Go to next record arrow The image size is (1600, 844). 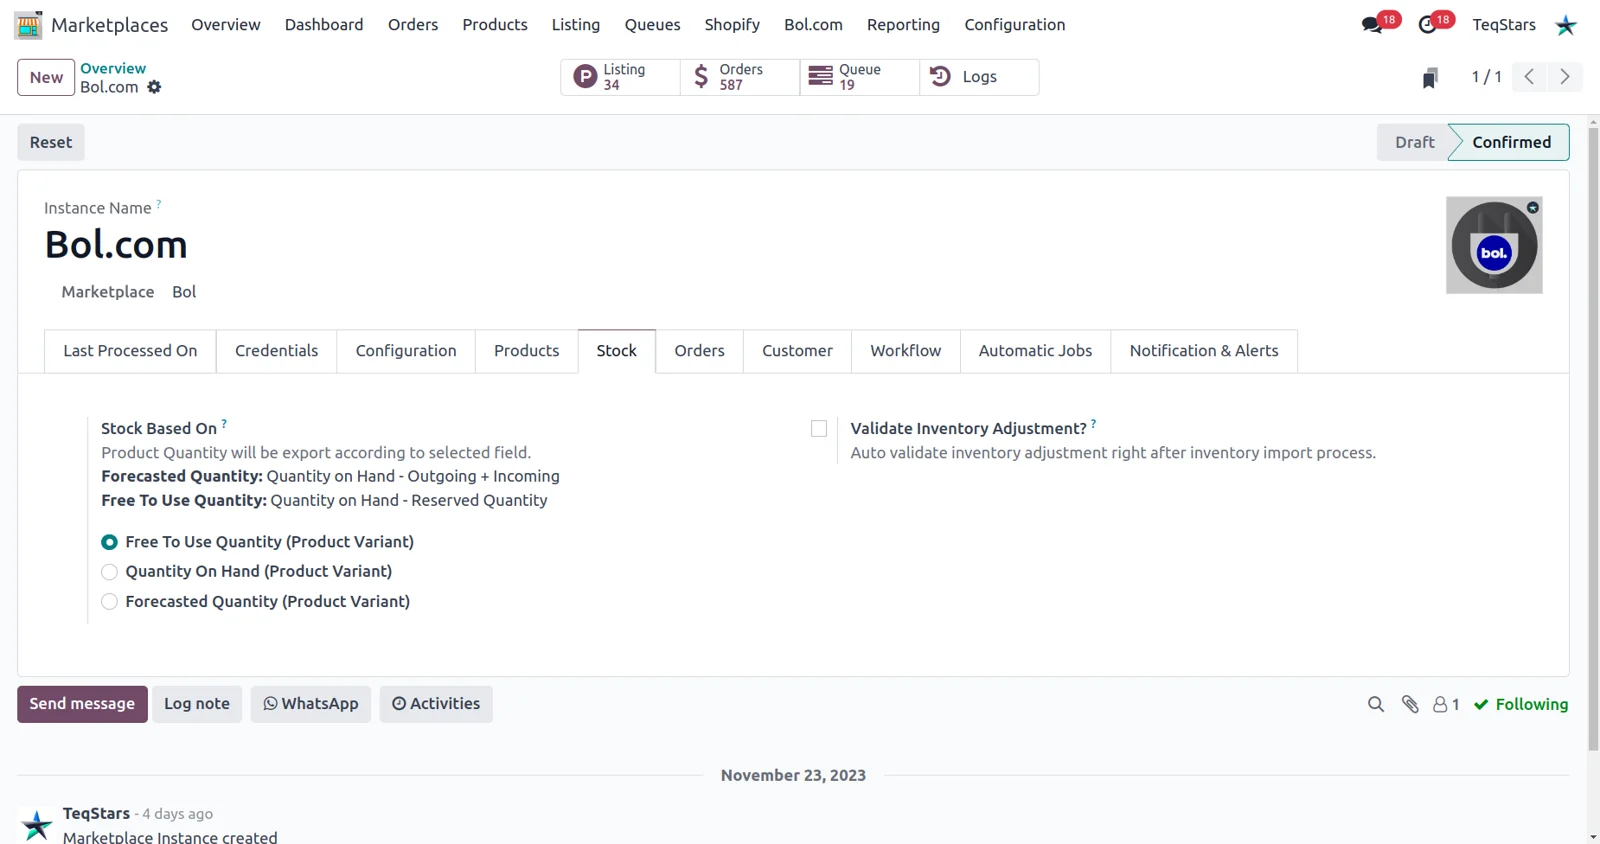point(1565,77)
